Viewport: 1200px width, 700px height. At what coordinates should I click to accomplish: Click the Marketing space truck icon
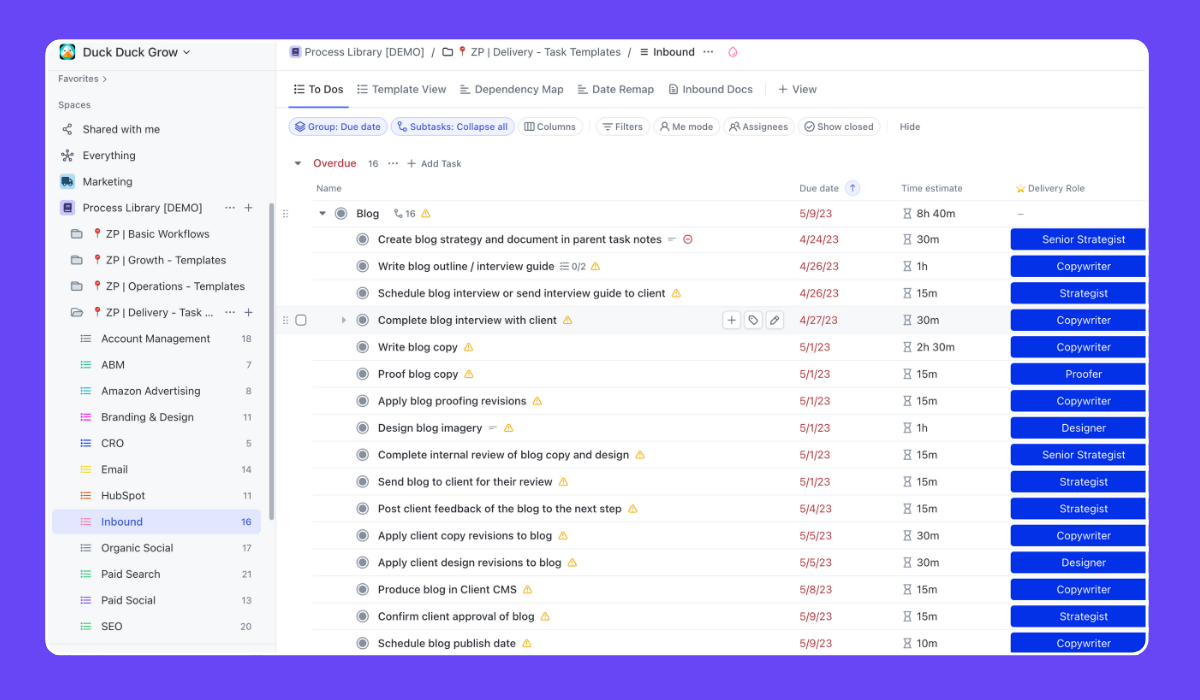click(67, 181)
